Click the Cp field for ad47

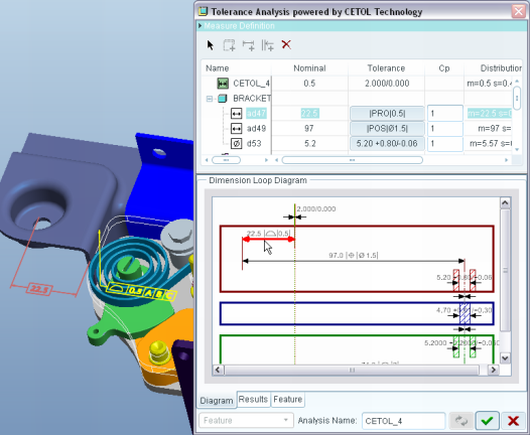(445, 114)
